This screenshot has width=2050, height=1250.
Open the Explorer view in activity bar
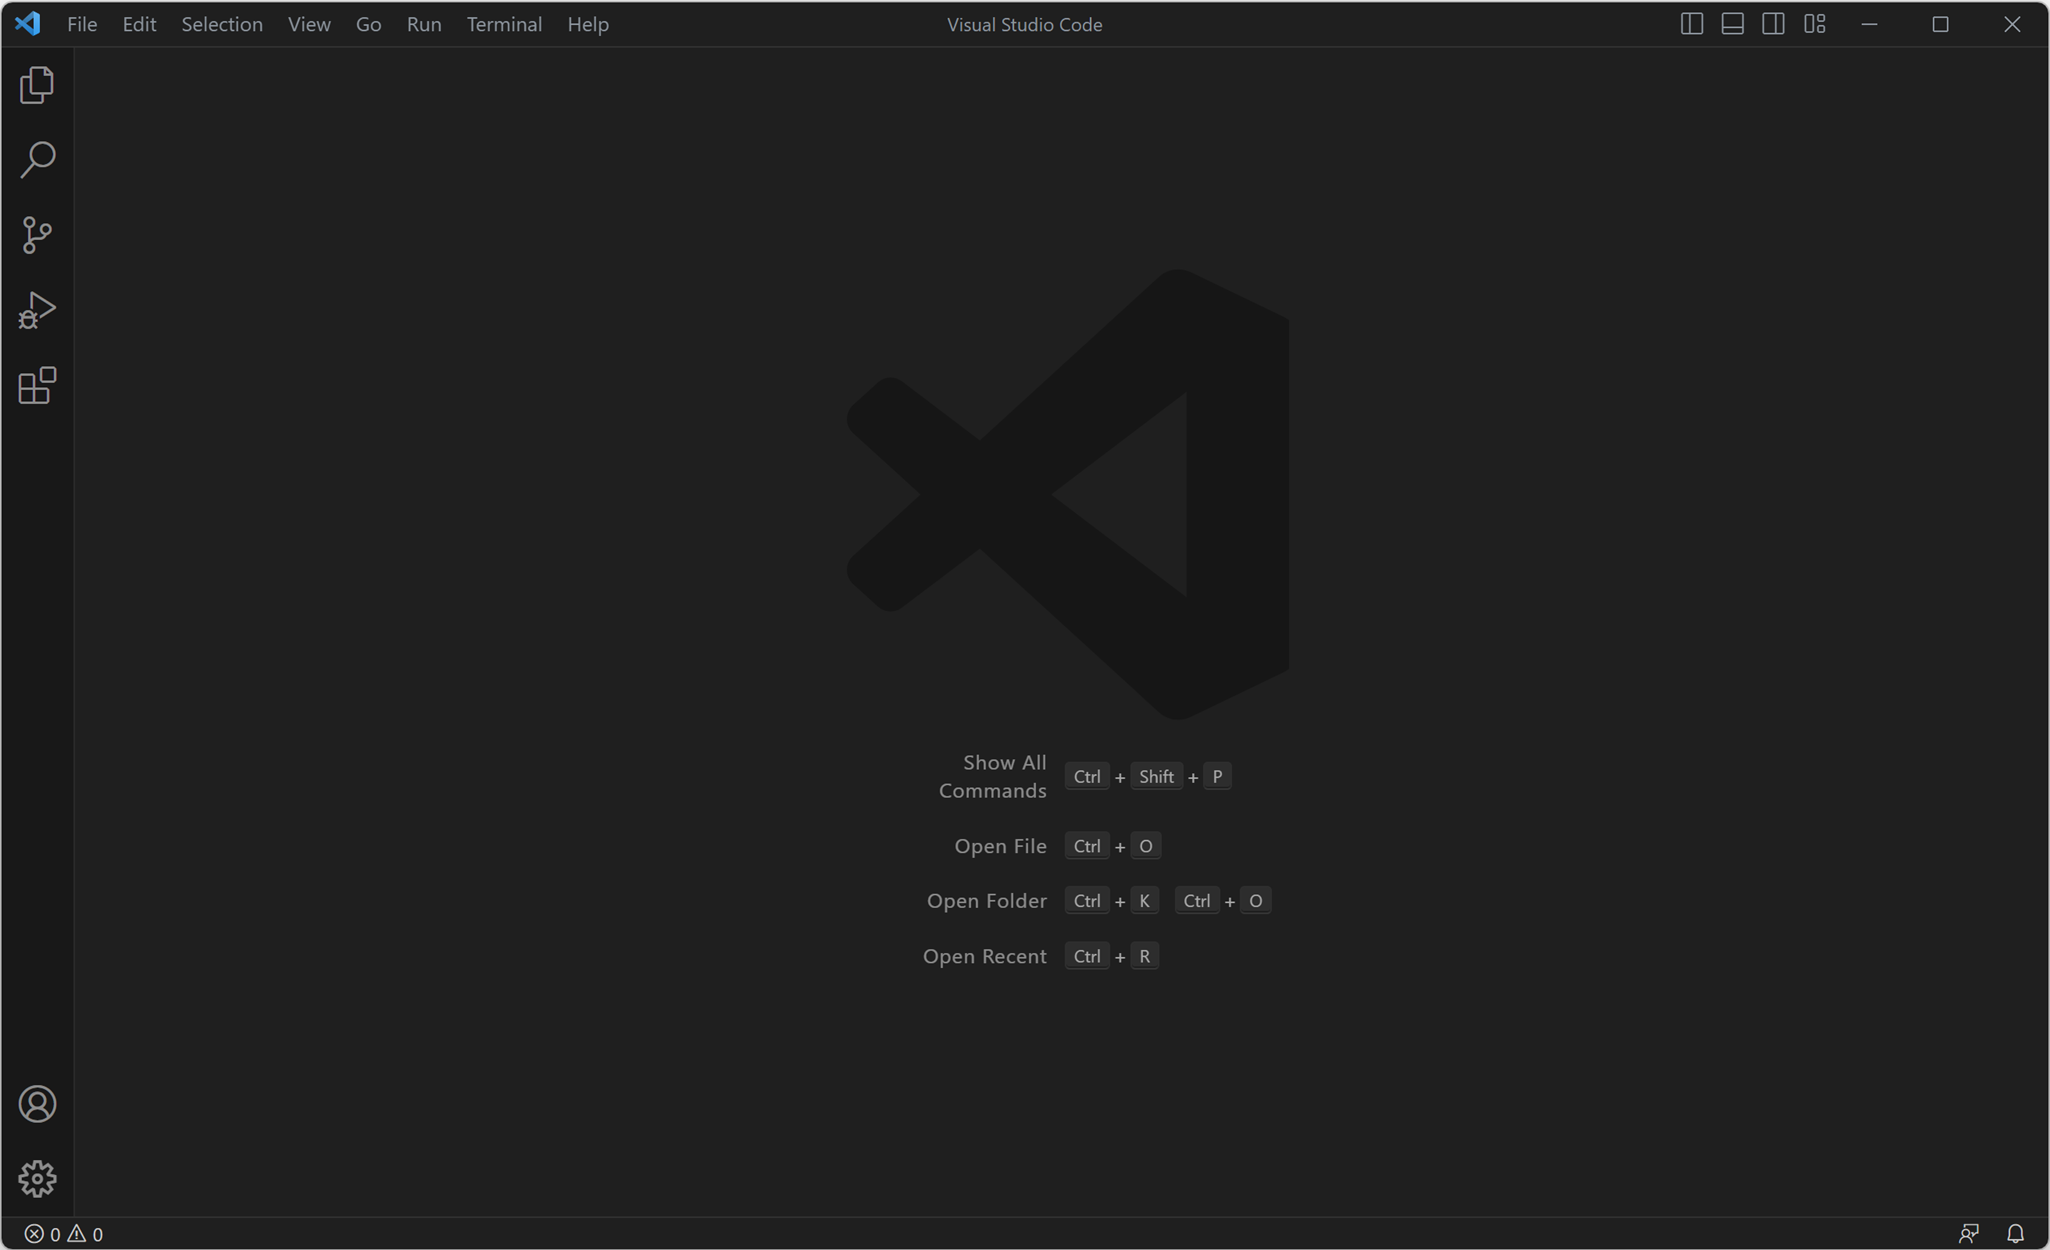click(37, 85)
